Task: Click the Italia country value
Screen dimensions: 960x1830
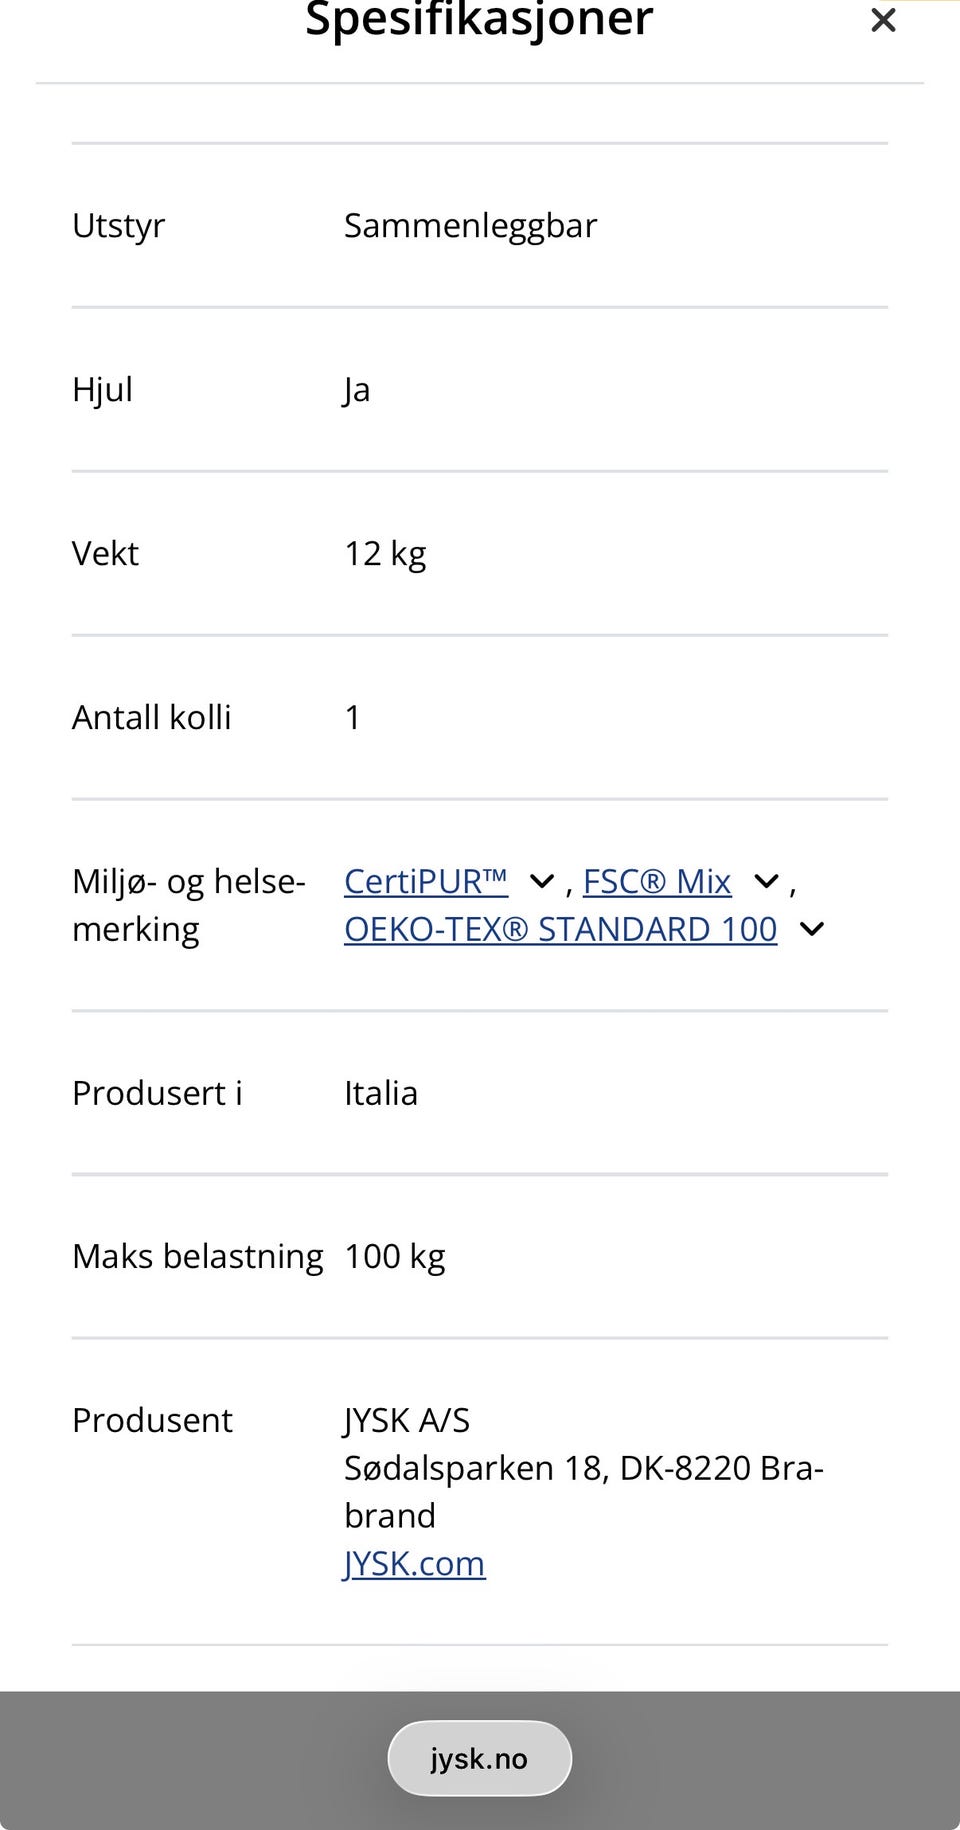Action: (381, 1093)
